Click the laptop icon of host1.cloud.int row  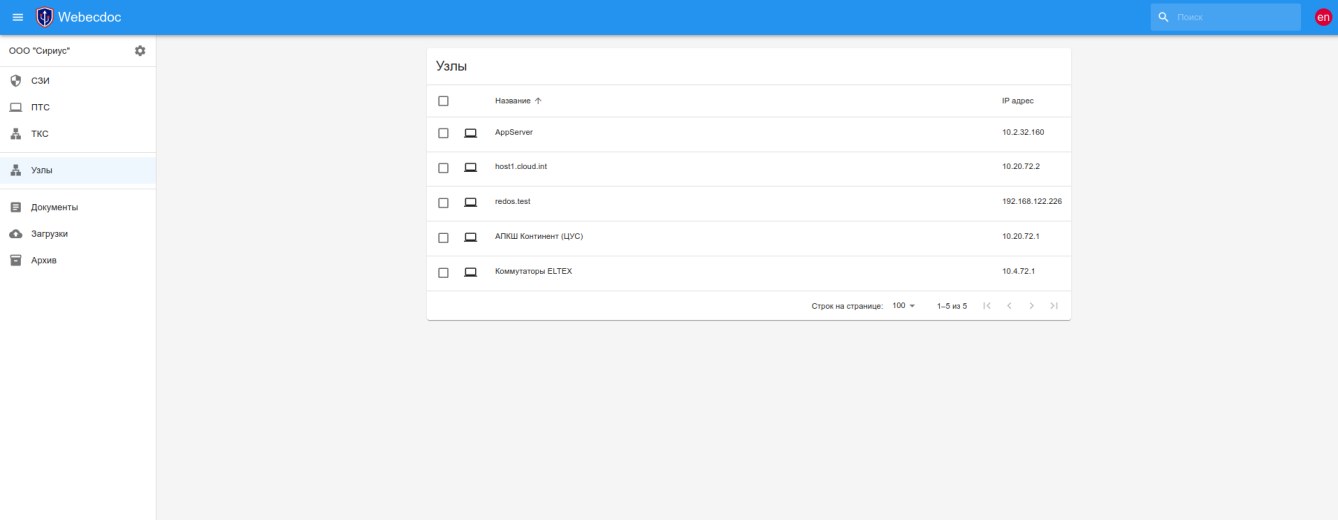[x=471, y=167]
